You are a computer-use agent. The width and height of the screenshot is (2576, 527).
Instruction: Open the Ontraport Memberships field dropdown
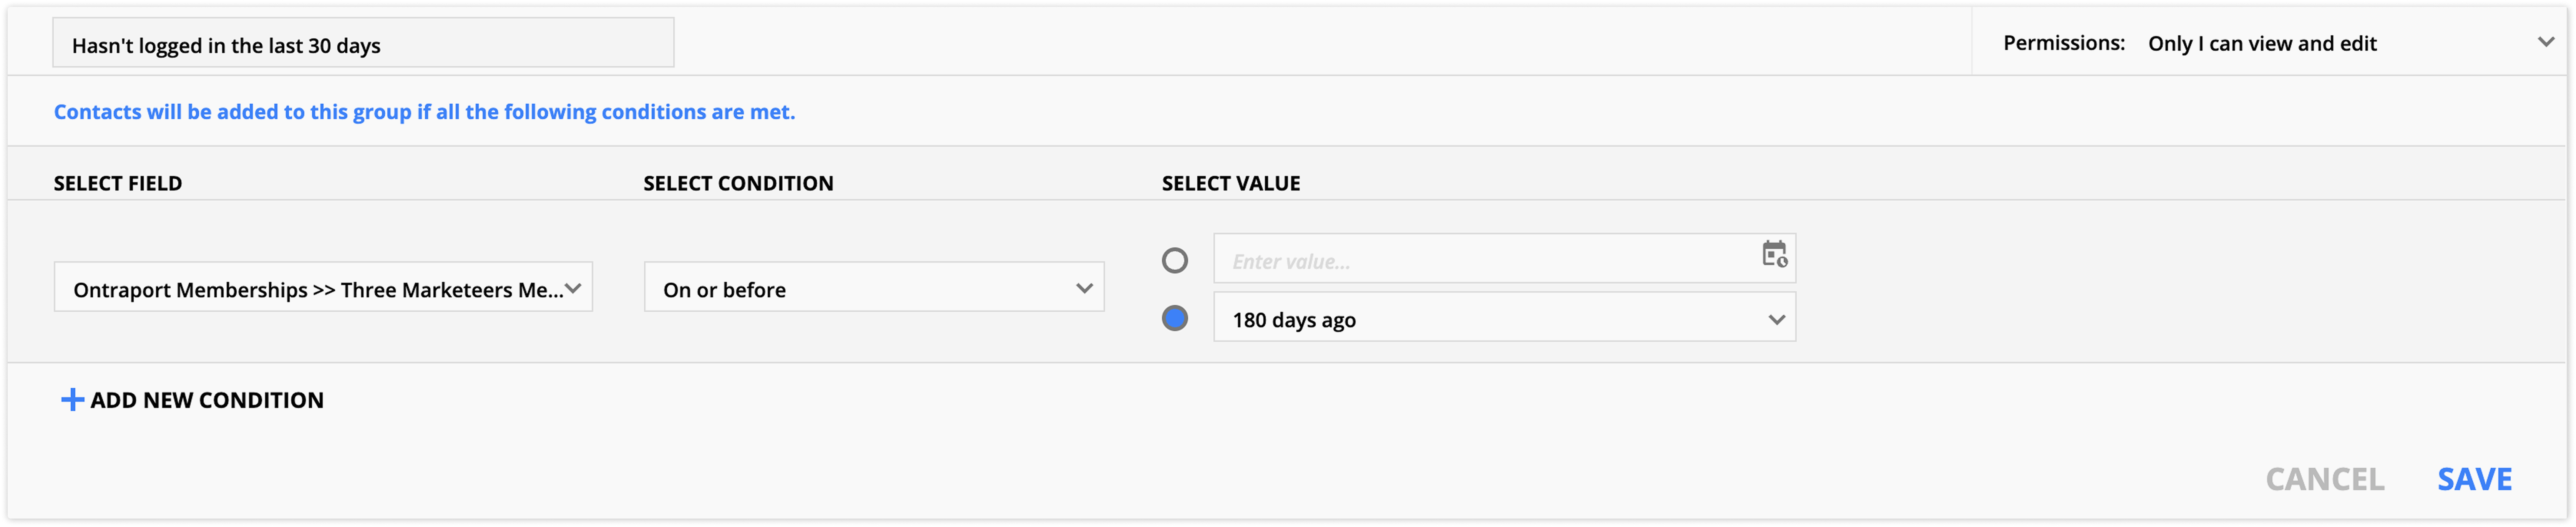[x=318, y=289]
